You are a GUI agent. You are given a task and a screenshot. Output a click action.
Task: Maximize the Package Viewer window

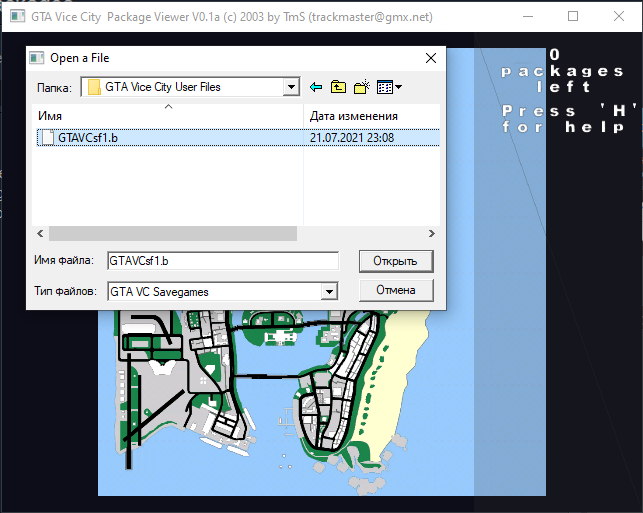pyautogui.click(x=573, y=16)
